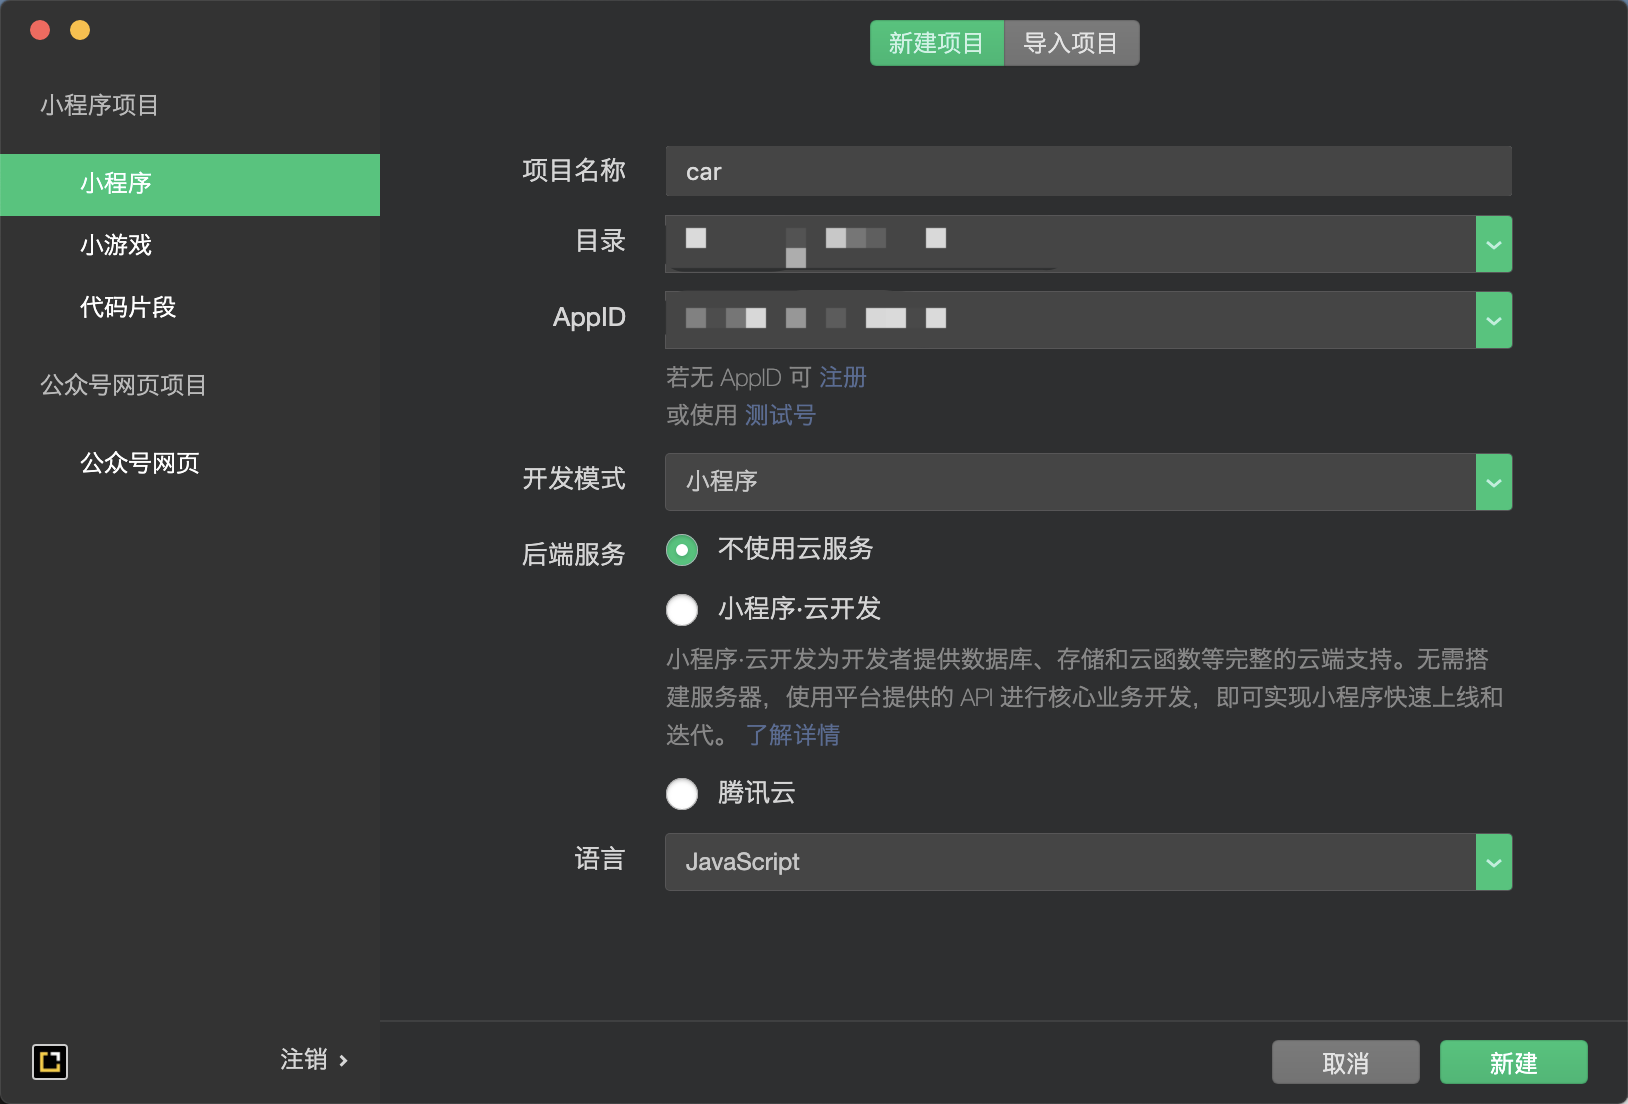Click the yellow-bordered square icon at bottom left

50,1061
